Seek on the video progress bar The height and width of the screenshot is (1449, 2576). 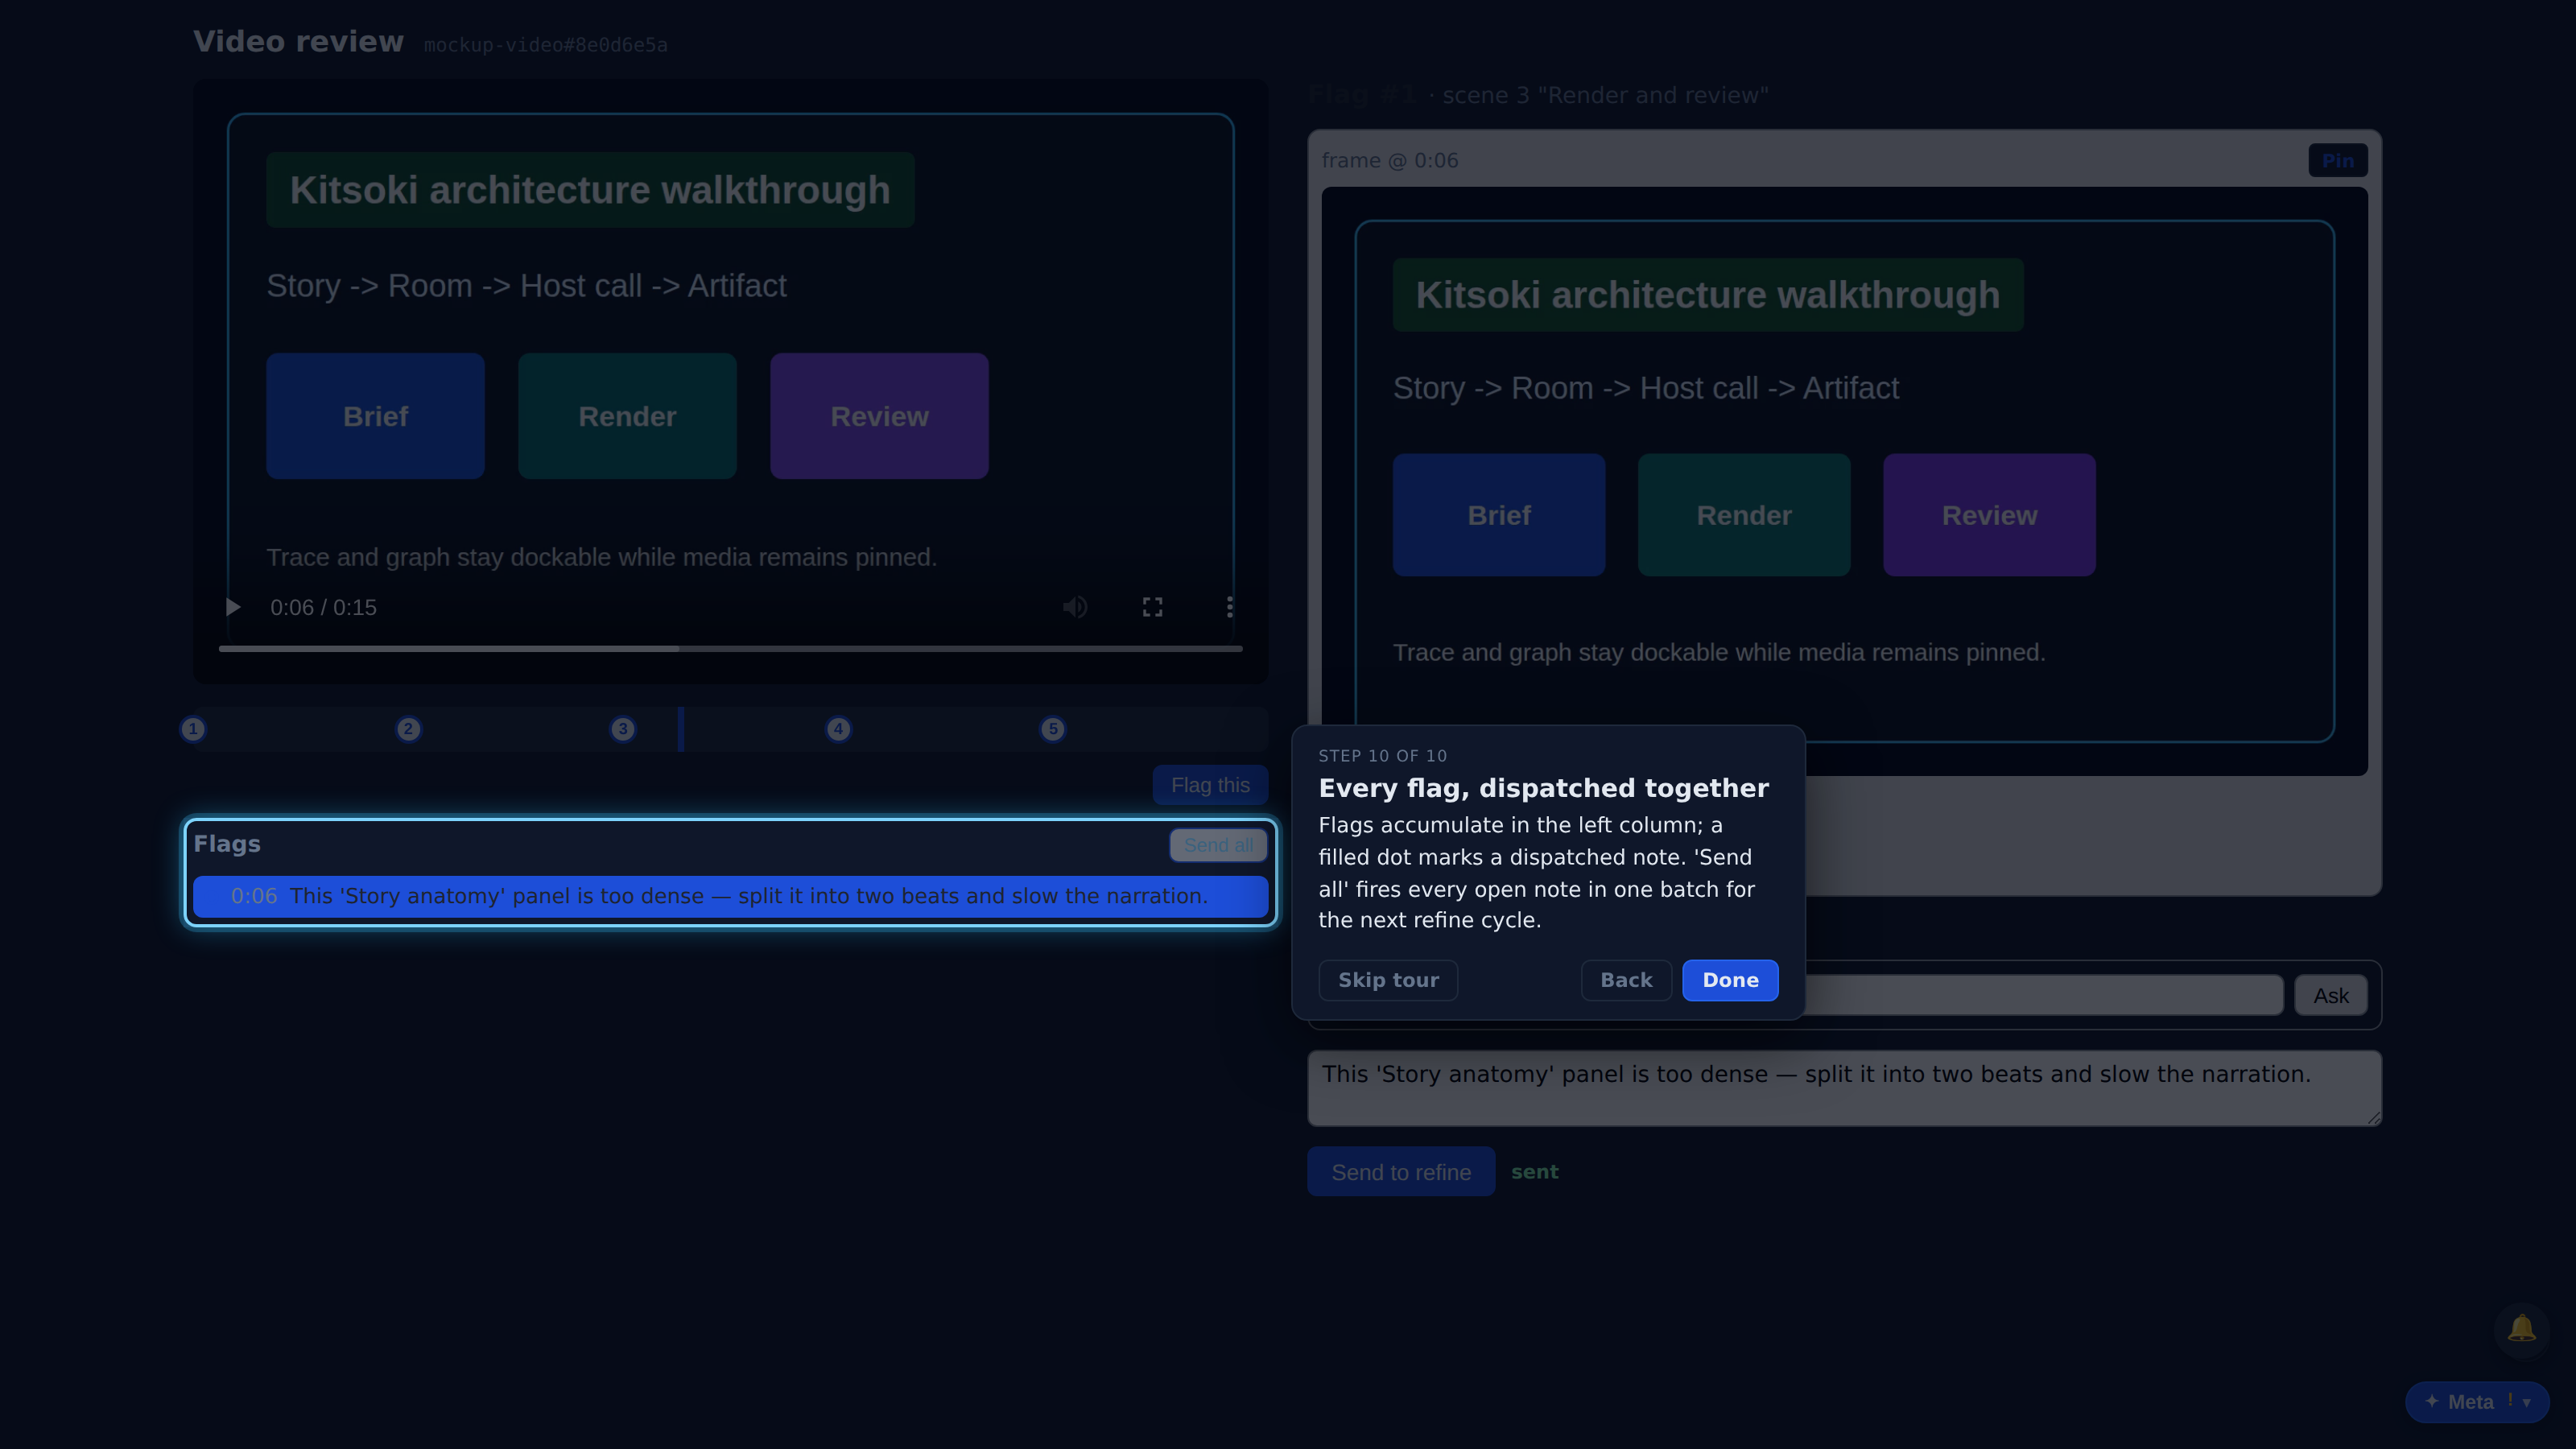pos(730,649)
